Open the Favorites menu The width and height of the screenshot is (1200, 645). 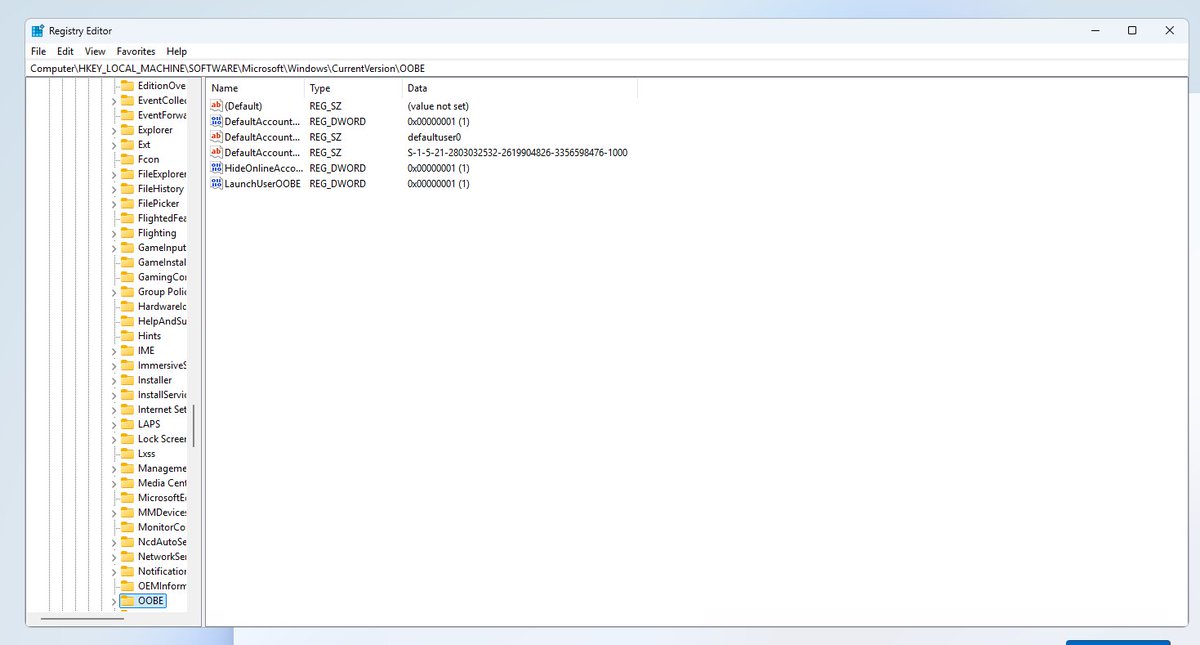pos(136,51)
